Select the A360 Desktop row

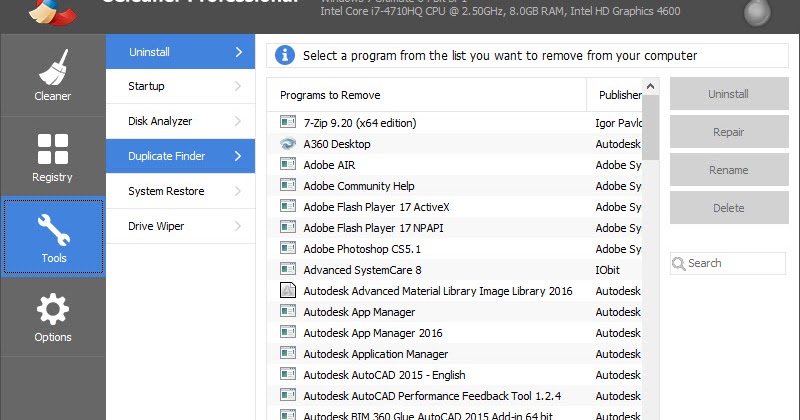pyautogui.click(x=454, y=144)
